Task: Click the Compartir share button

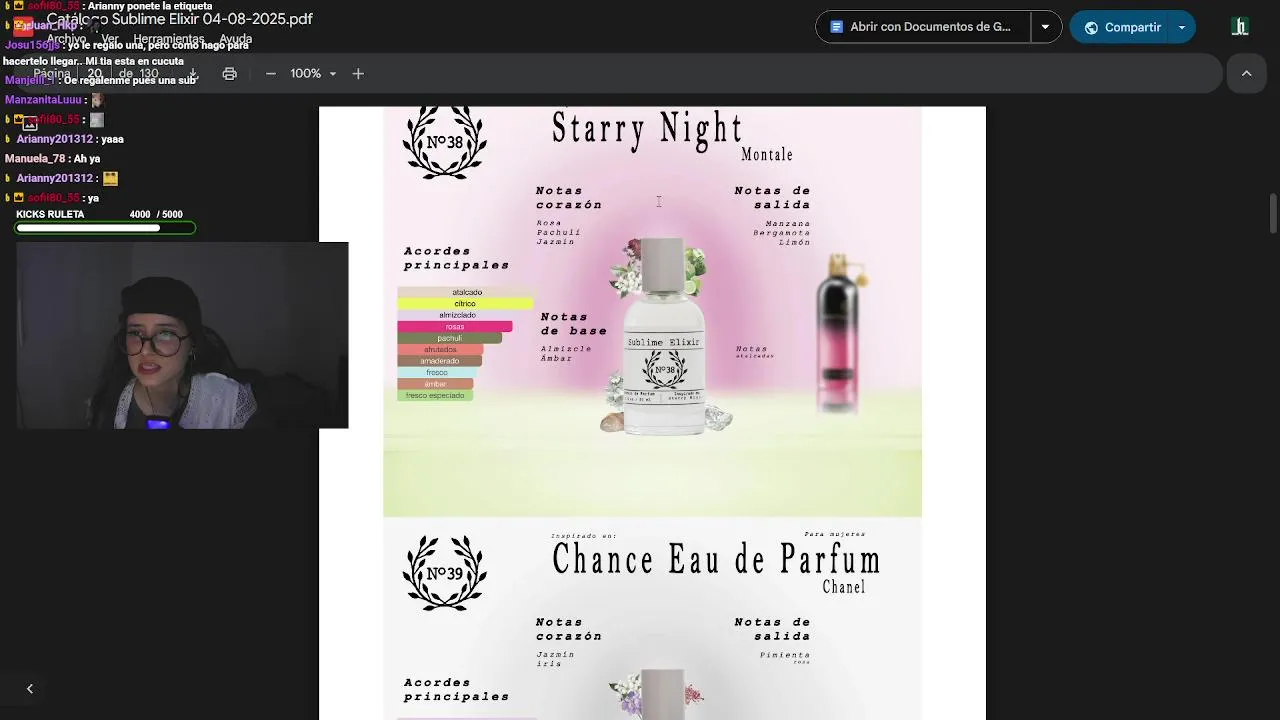Action: pyautogui.click(x=1121, y=27)
